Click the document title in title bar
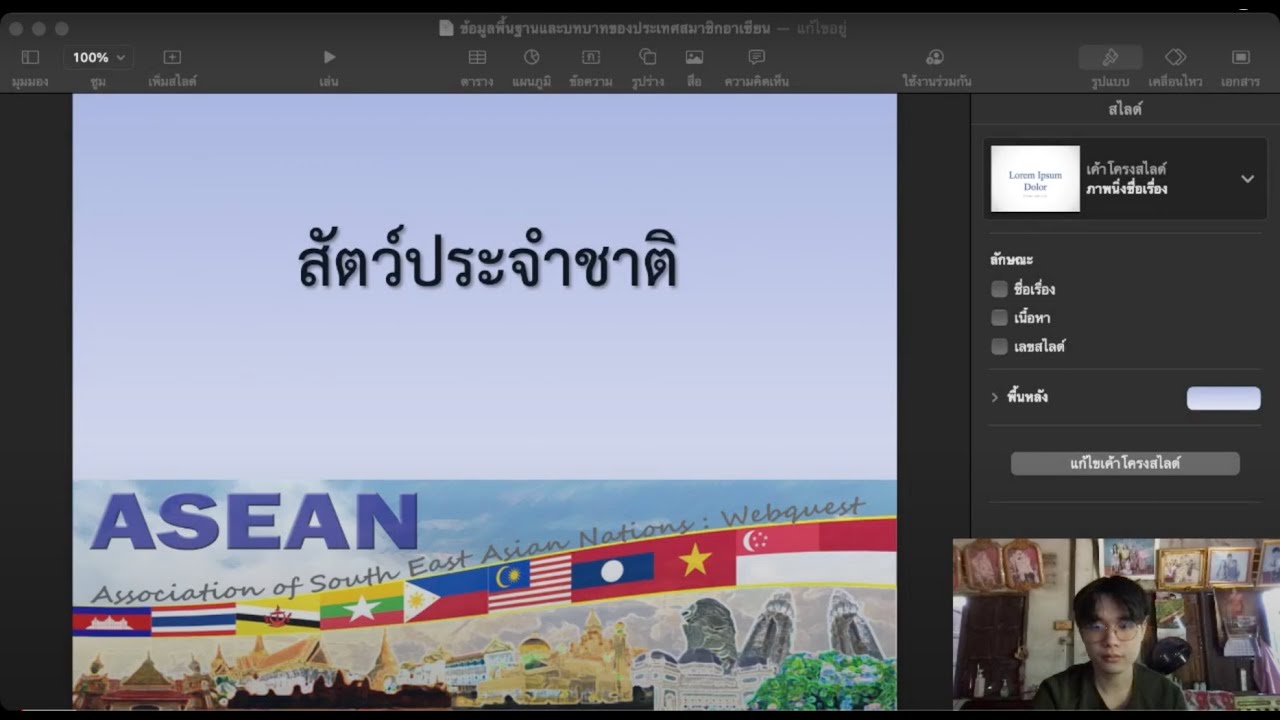This screenshot has width=1280, height=720. click(615, 28)
